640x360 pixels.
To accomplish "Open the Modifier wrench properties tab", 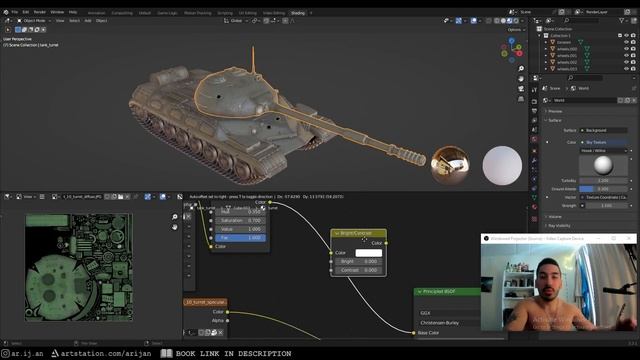I will click(534, 160).
